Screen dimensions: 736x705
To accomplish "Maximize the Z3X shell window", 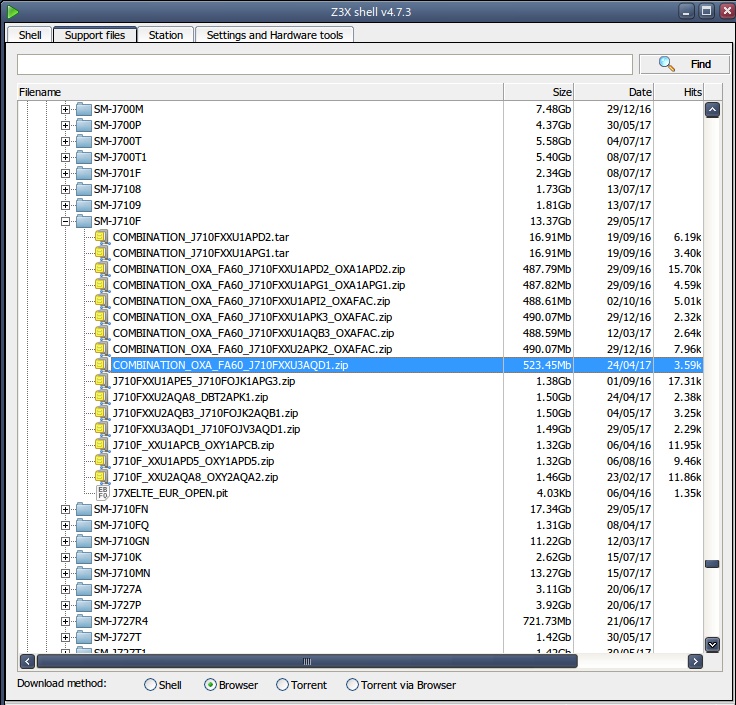I will (x=706, y=11).
